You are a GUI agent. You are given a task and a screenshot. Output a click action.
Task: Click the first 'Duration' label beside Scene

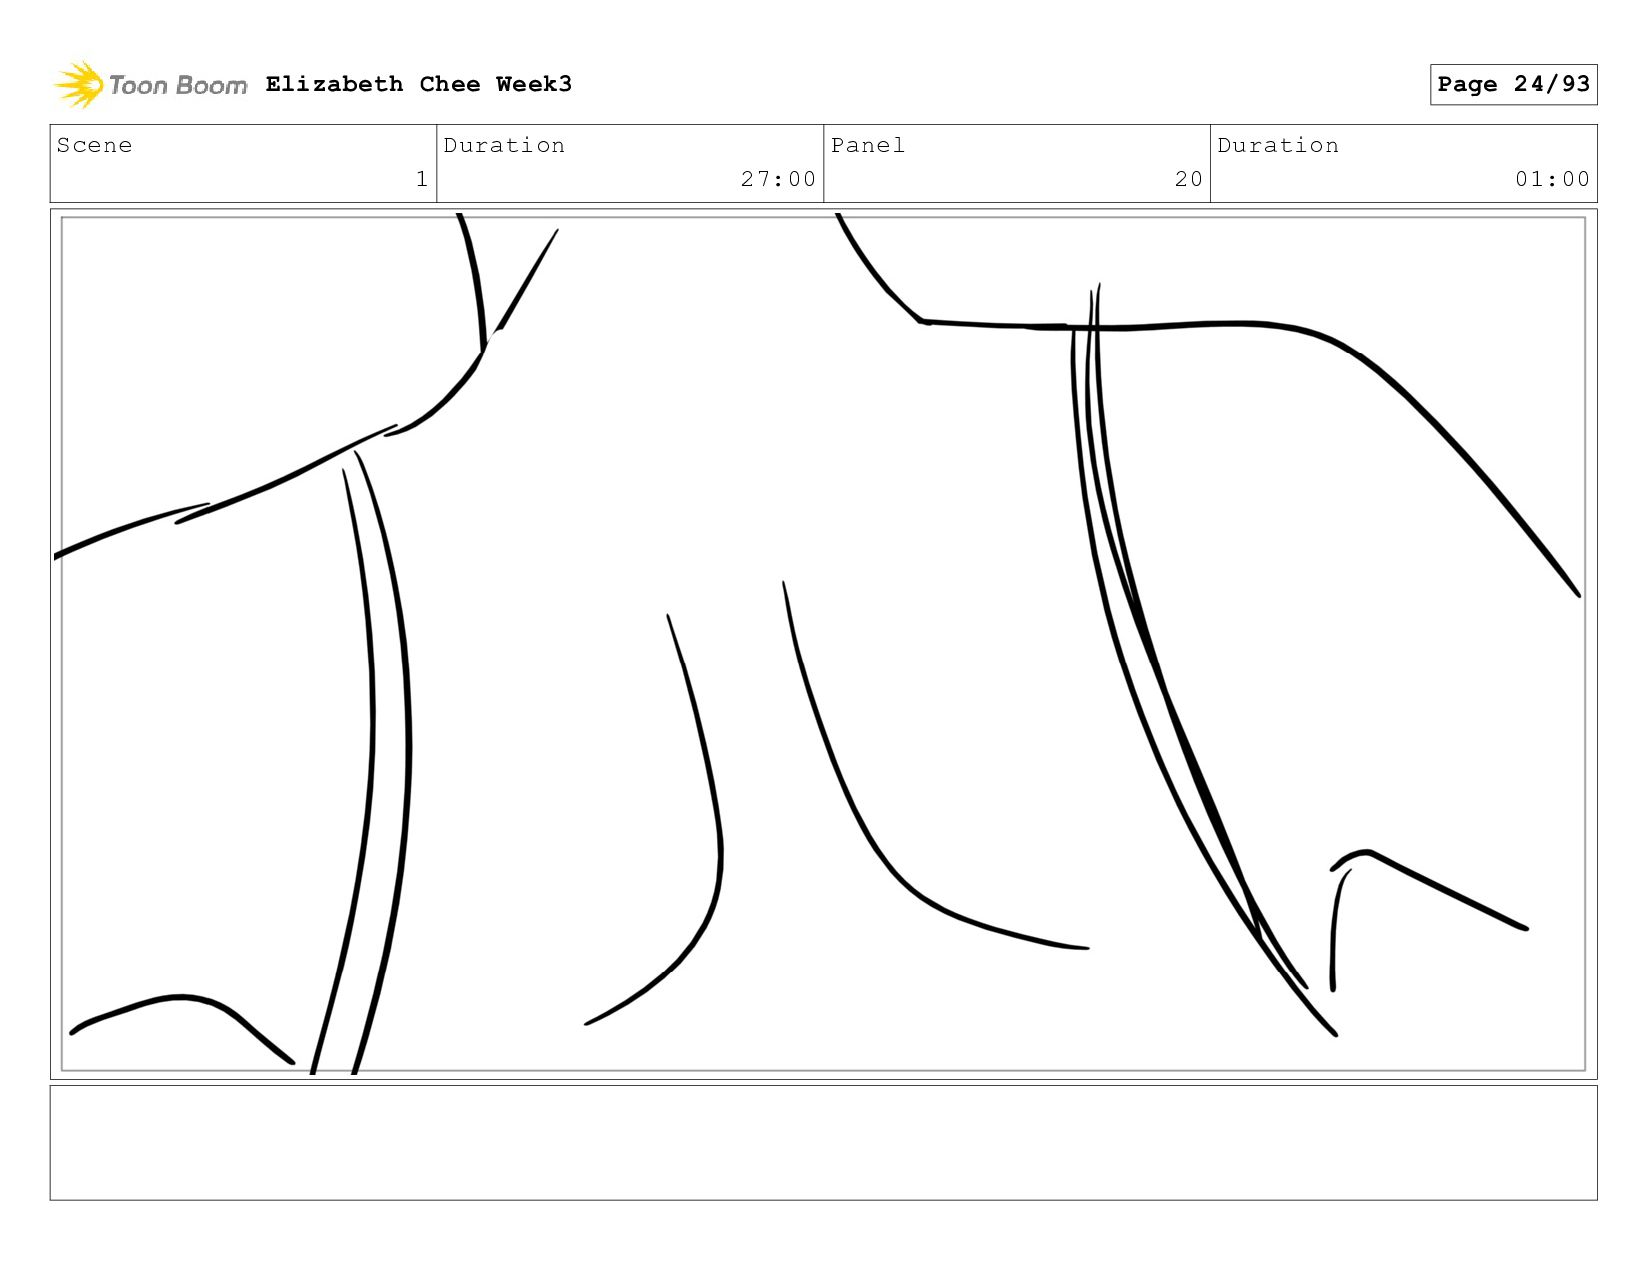point(504,145)
